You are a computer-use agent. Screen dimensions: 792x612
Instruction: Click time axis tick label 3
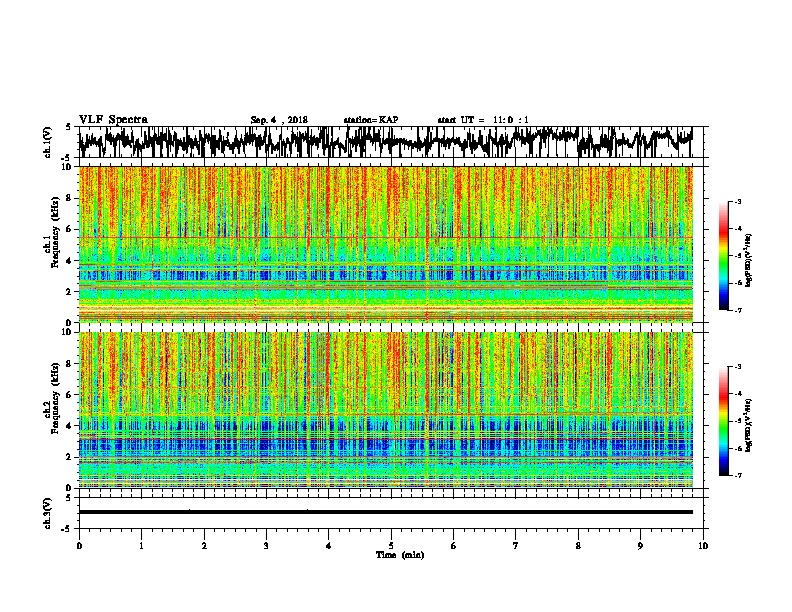pos(266,546)
